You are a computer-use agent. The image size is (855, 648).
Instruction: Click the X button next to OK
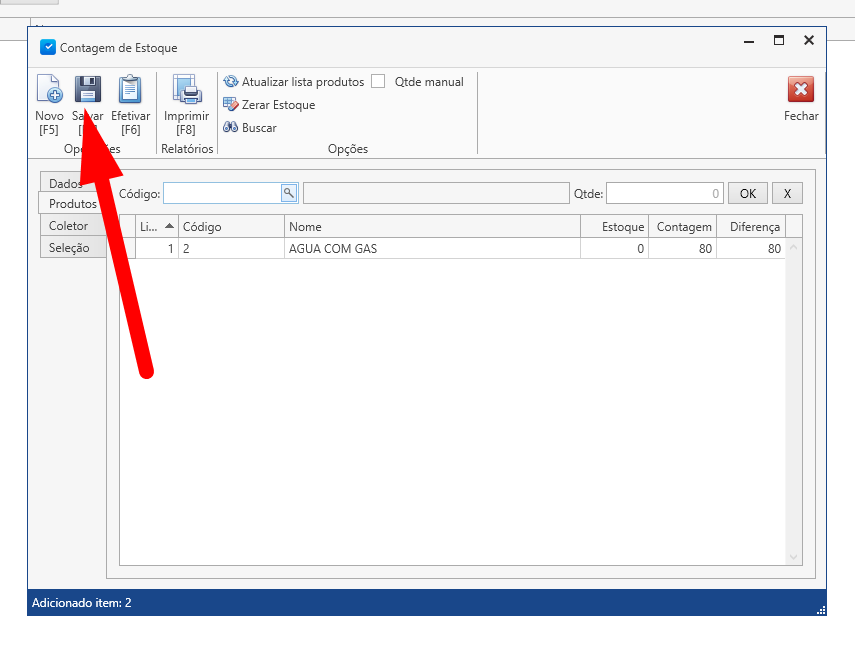787,194
